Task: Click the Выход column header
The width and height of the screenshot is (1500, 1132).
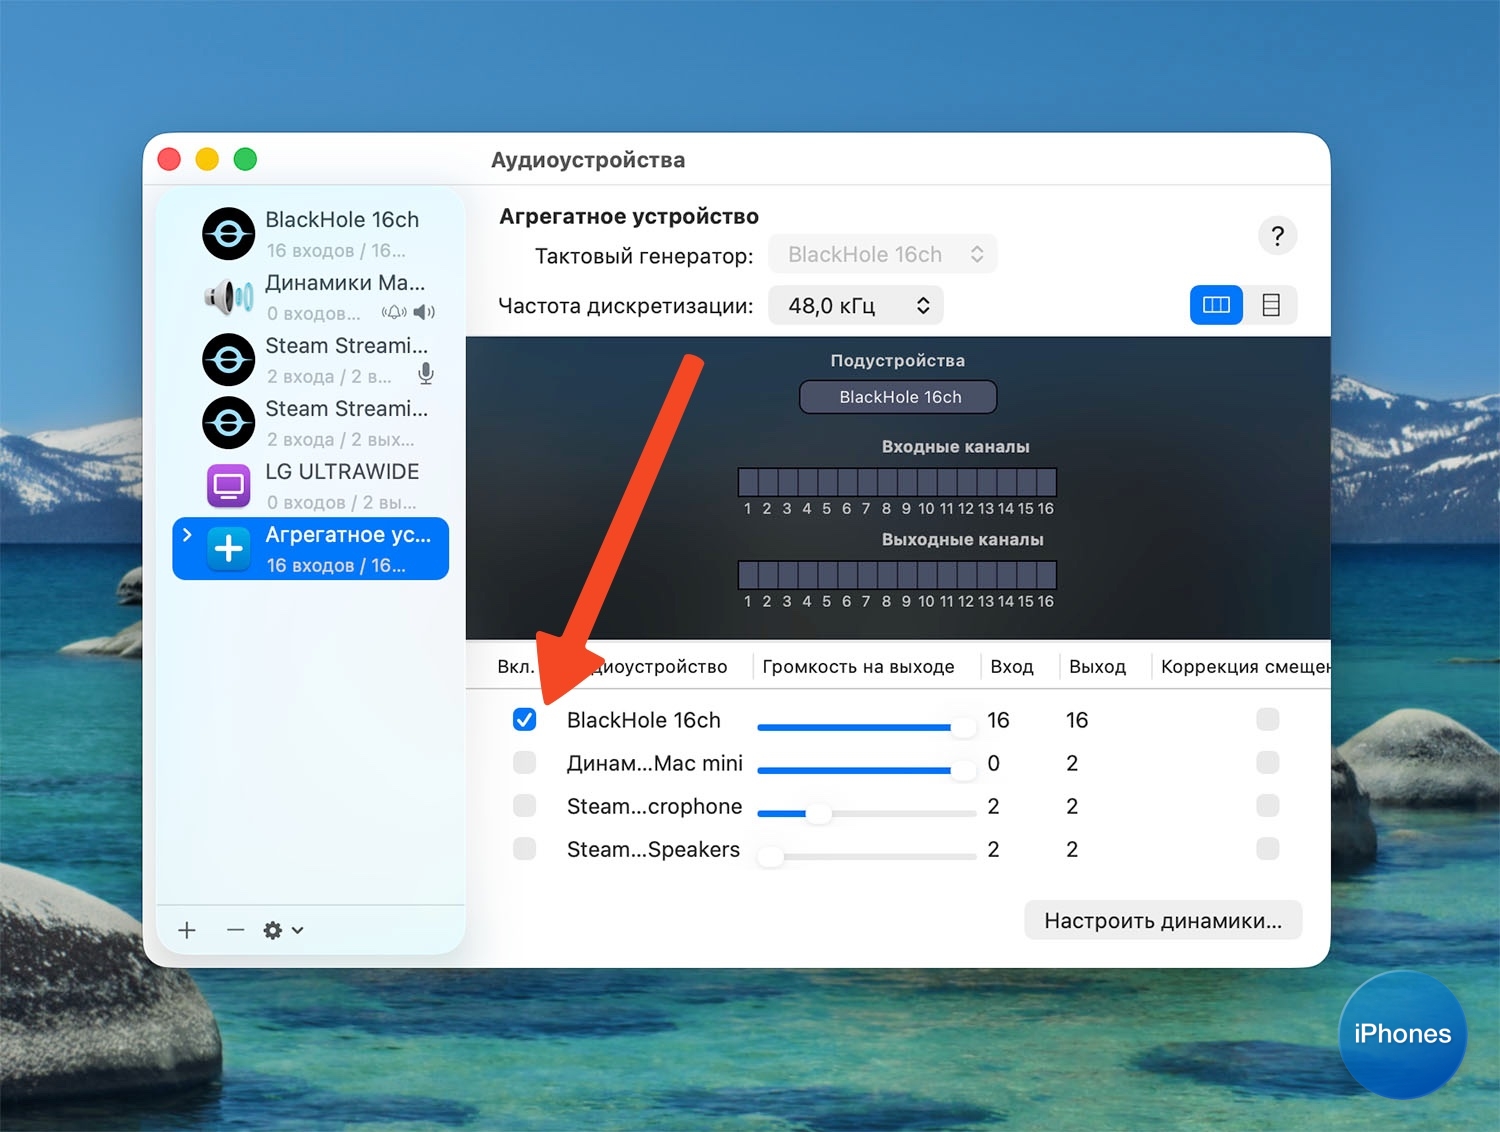Action: (1097, 667)
